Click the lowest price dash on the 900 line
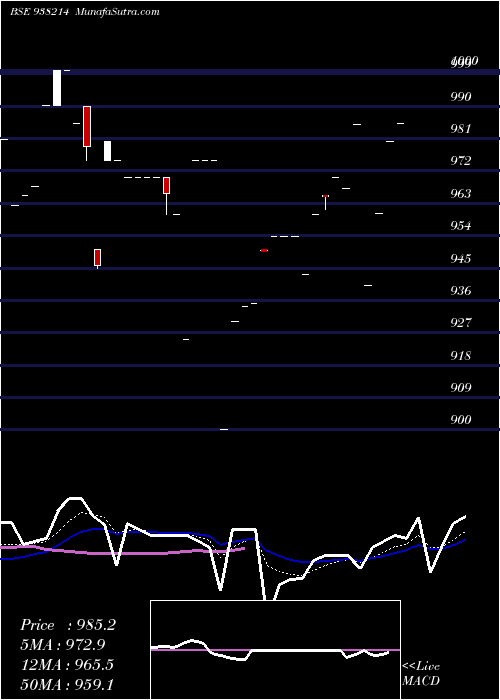500x700 pixels. point(224,429)
